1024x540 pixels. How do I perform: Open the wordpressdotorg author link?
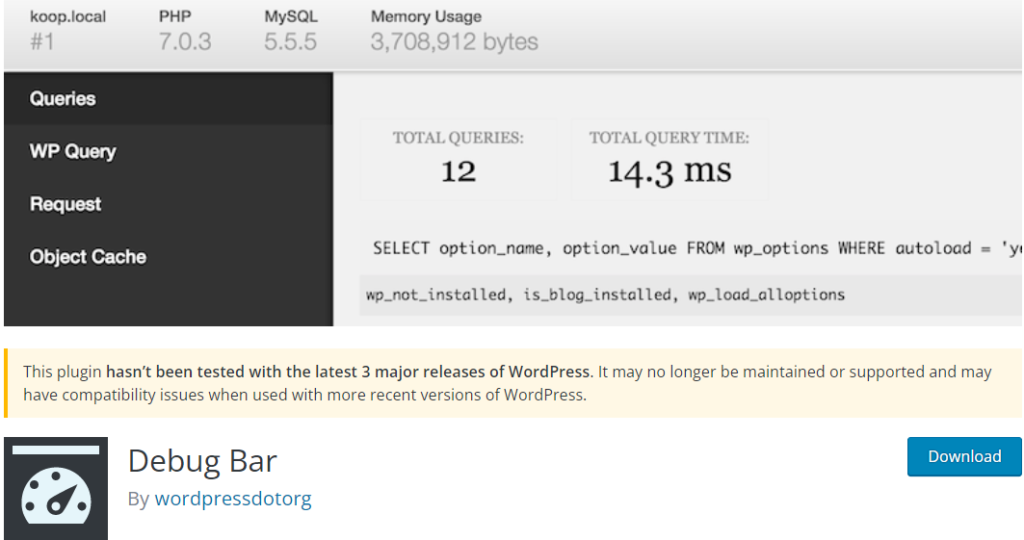pyautogui.click(x=233, y=498)
